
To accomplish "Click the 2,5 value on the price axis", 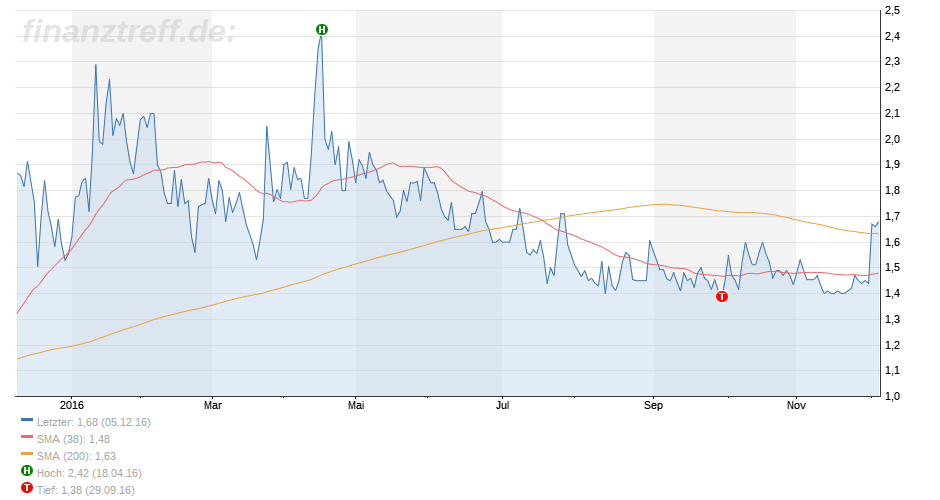I will (893, 11).
